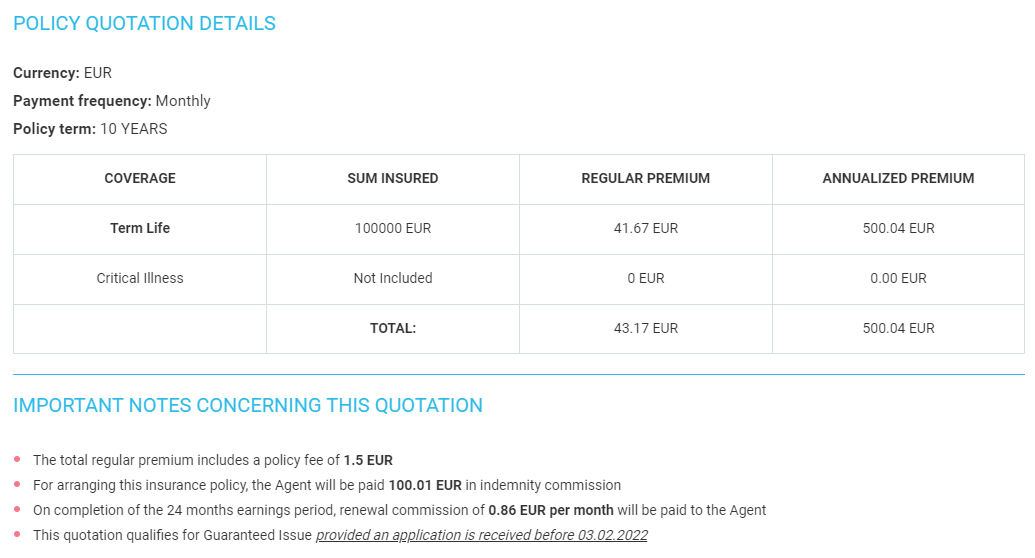The image size is (1035, 558).
Task: Select the 43.17 EUR total premium cell
Action: coord(645,328)
